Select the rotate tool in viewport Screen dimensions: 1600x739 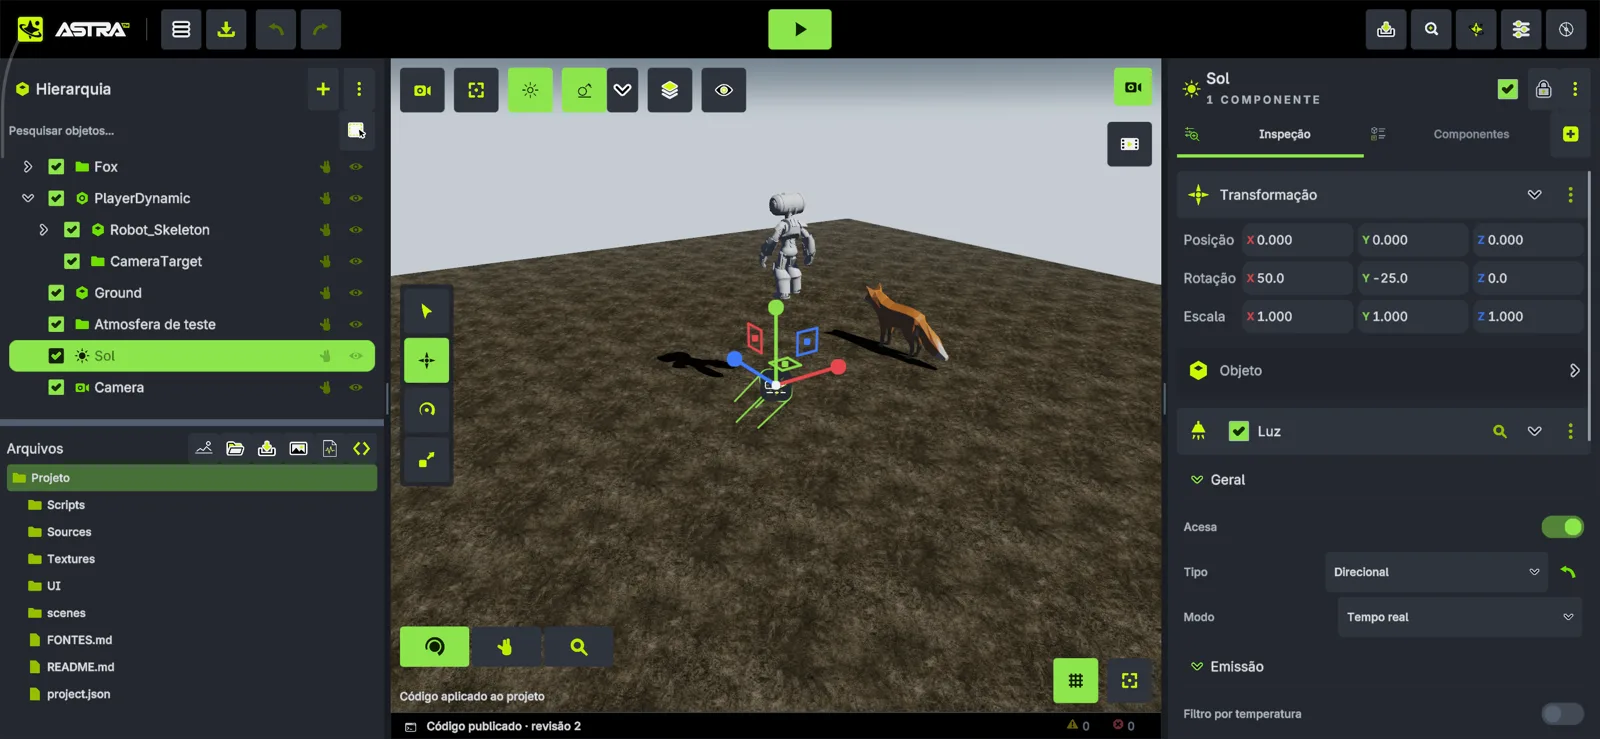tap(426, 409)
